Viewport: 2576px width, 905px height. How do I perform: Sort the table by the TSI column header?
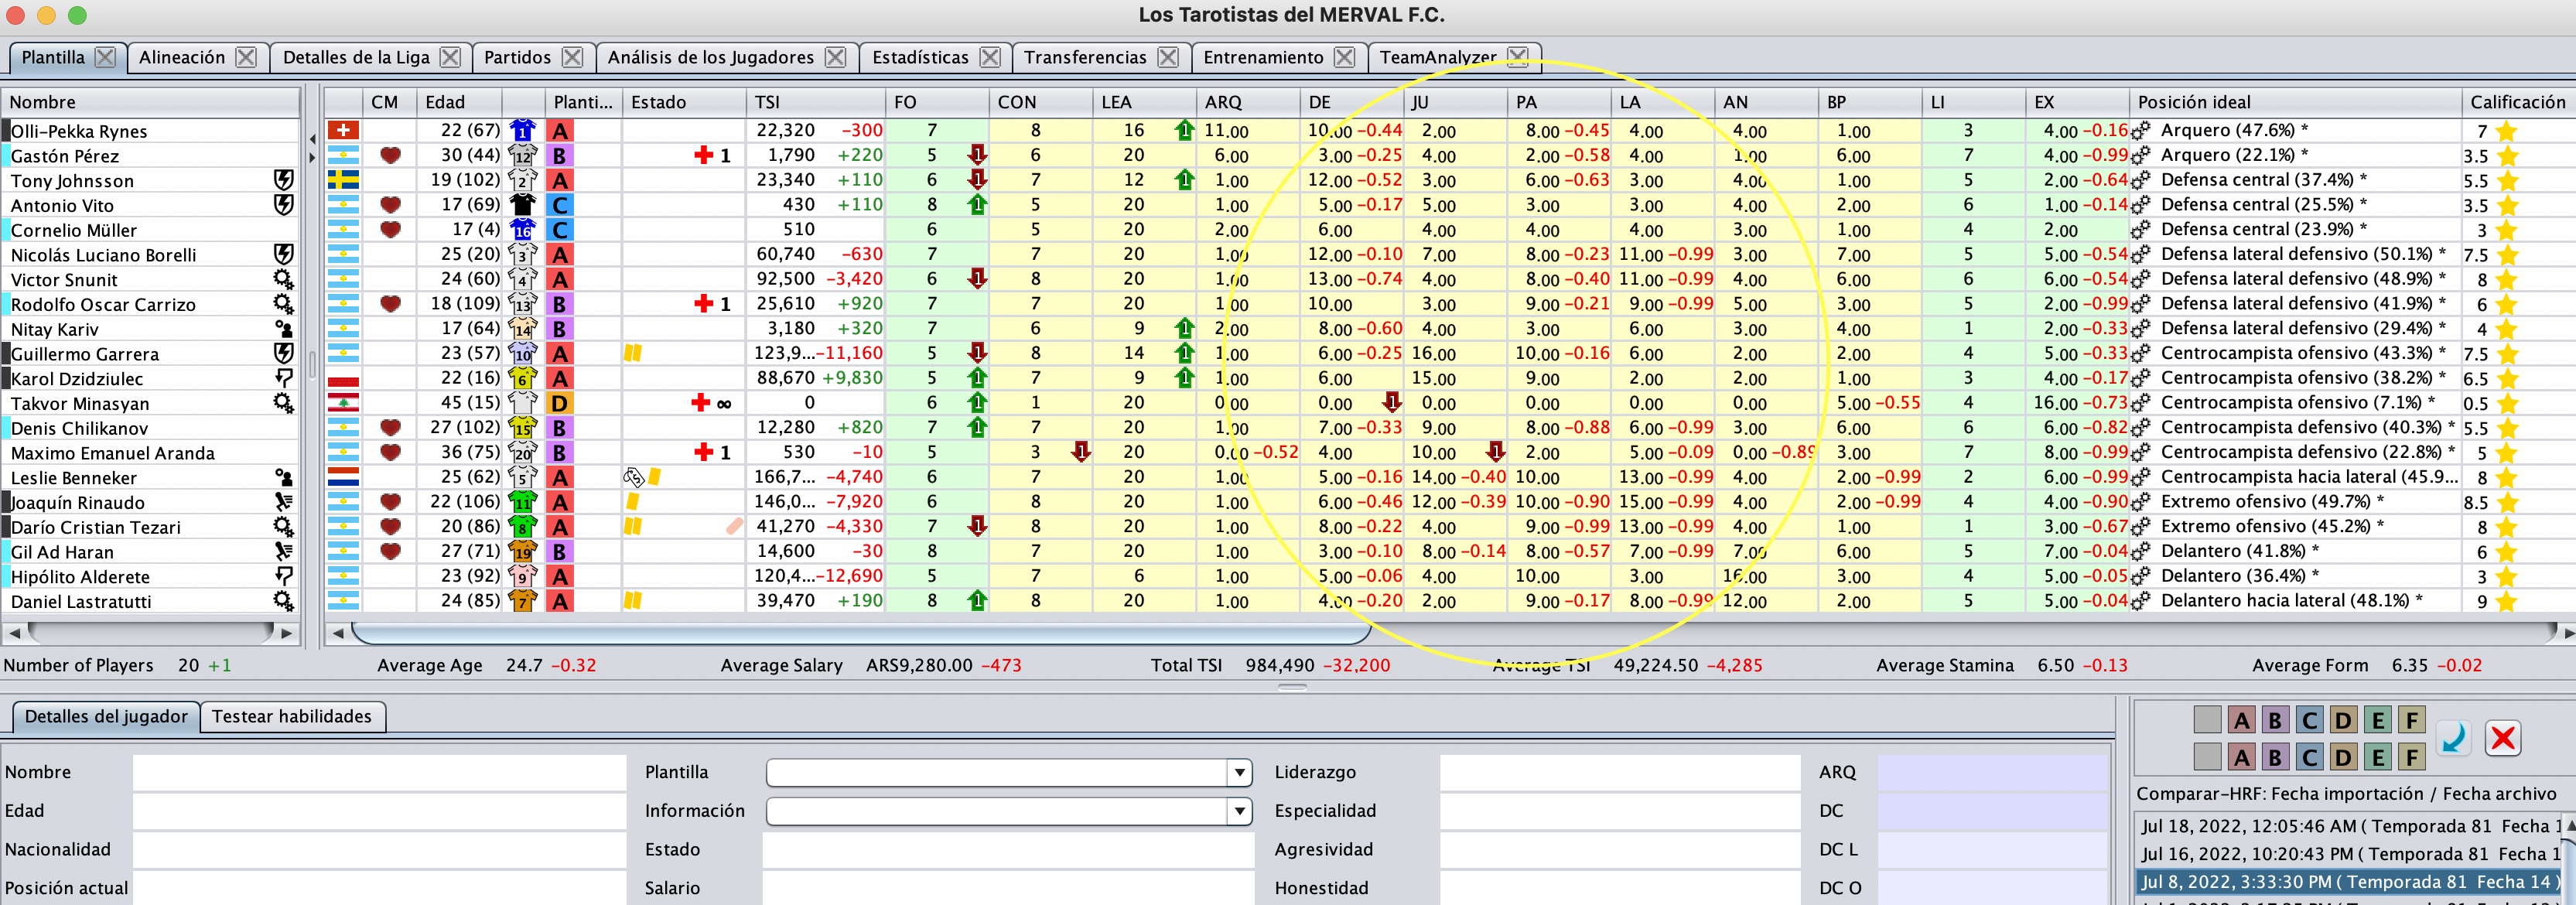pyautogui.click(x=767, y=102)
